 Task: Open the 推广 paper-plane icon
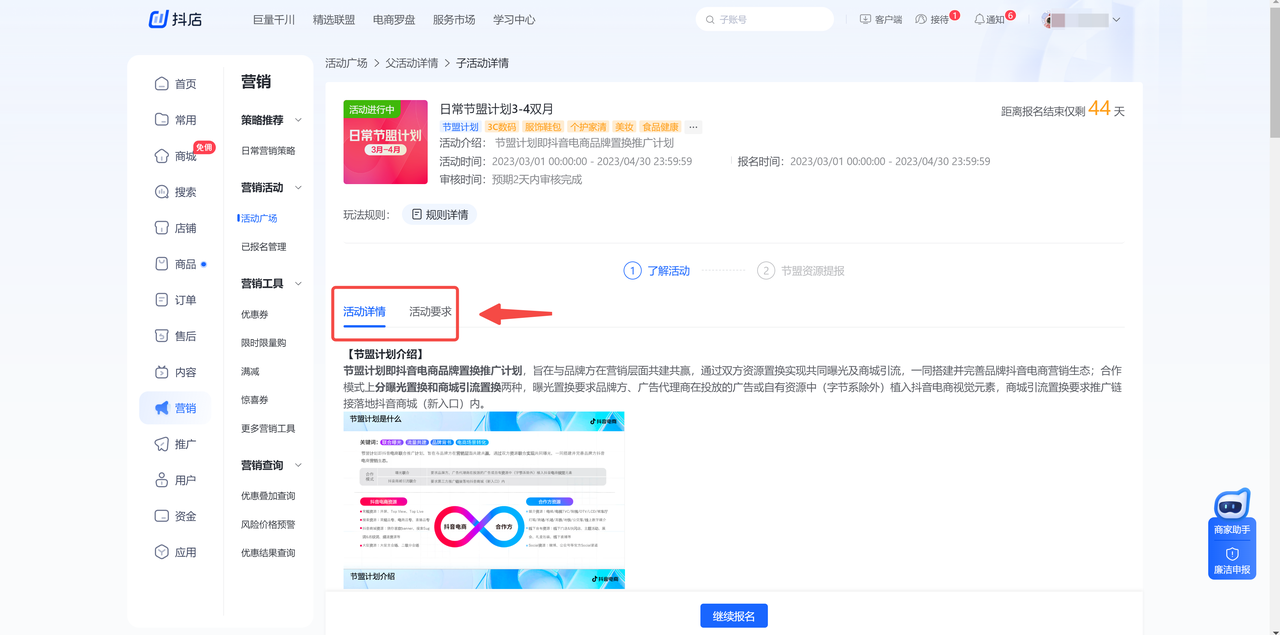tap(162, 444)
